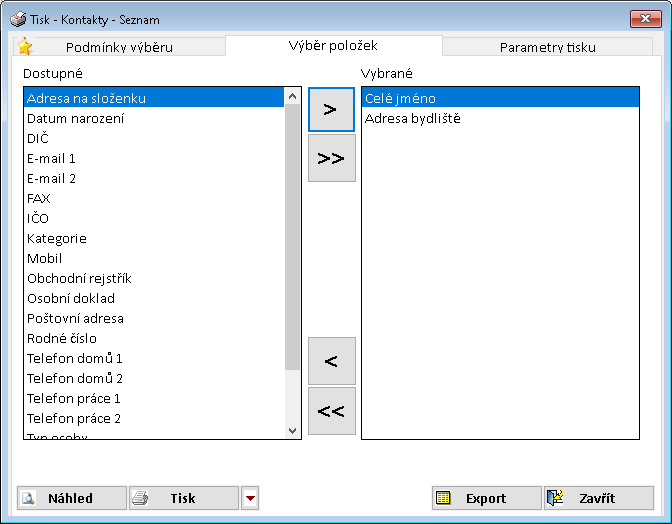Click the Tisk print button

click(x=184, y=498)
